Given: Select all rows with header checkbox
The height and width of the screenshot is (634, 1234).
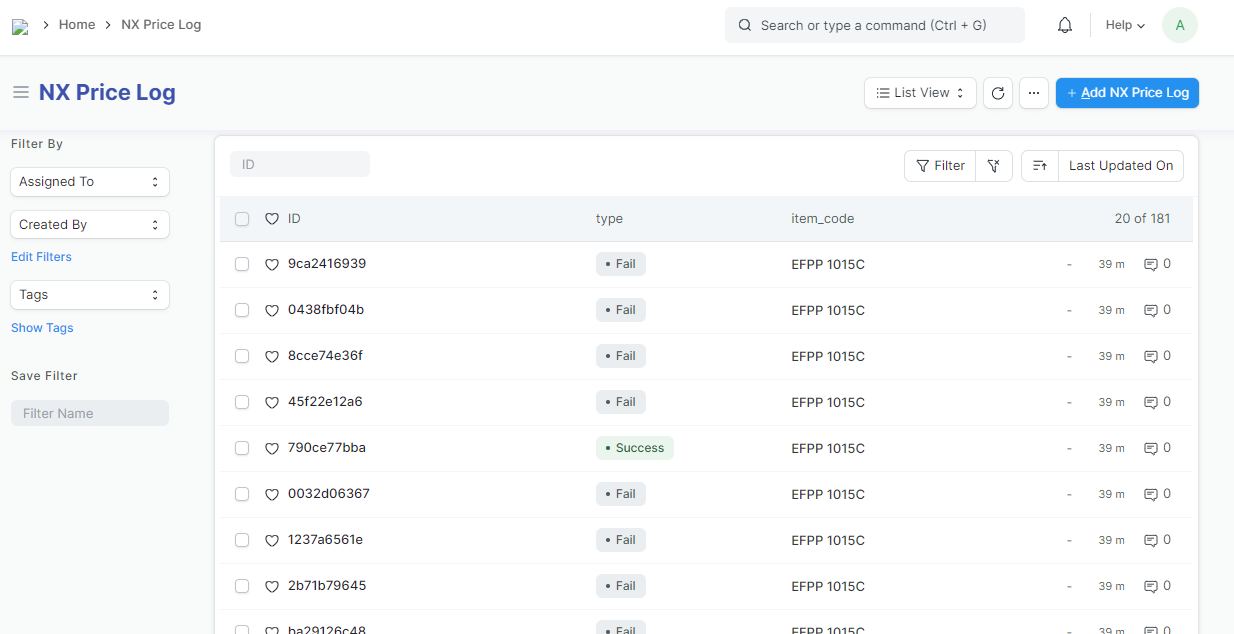Looking at the screenshot, I should click(x=242, y=219).
